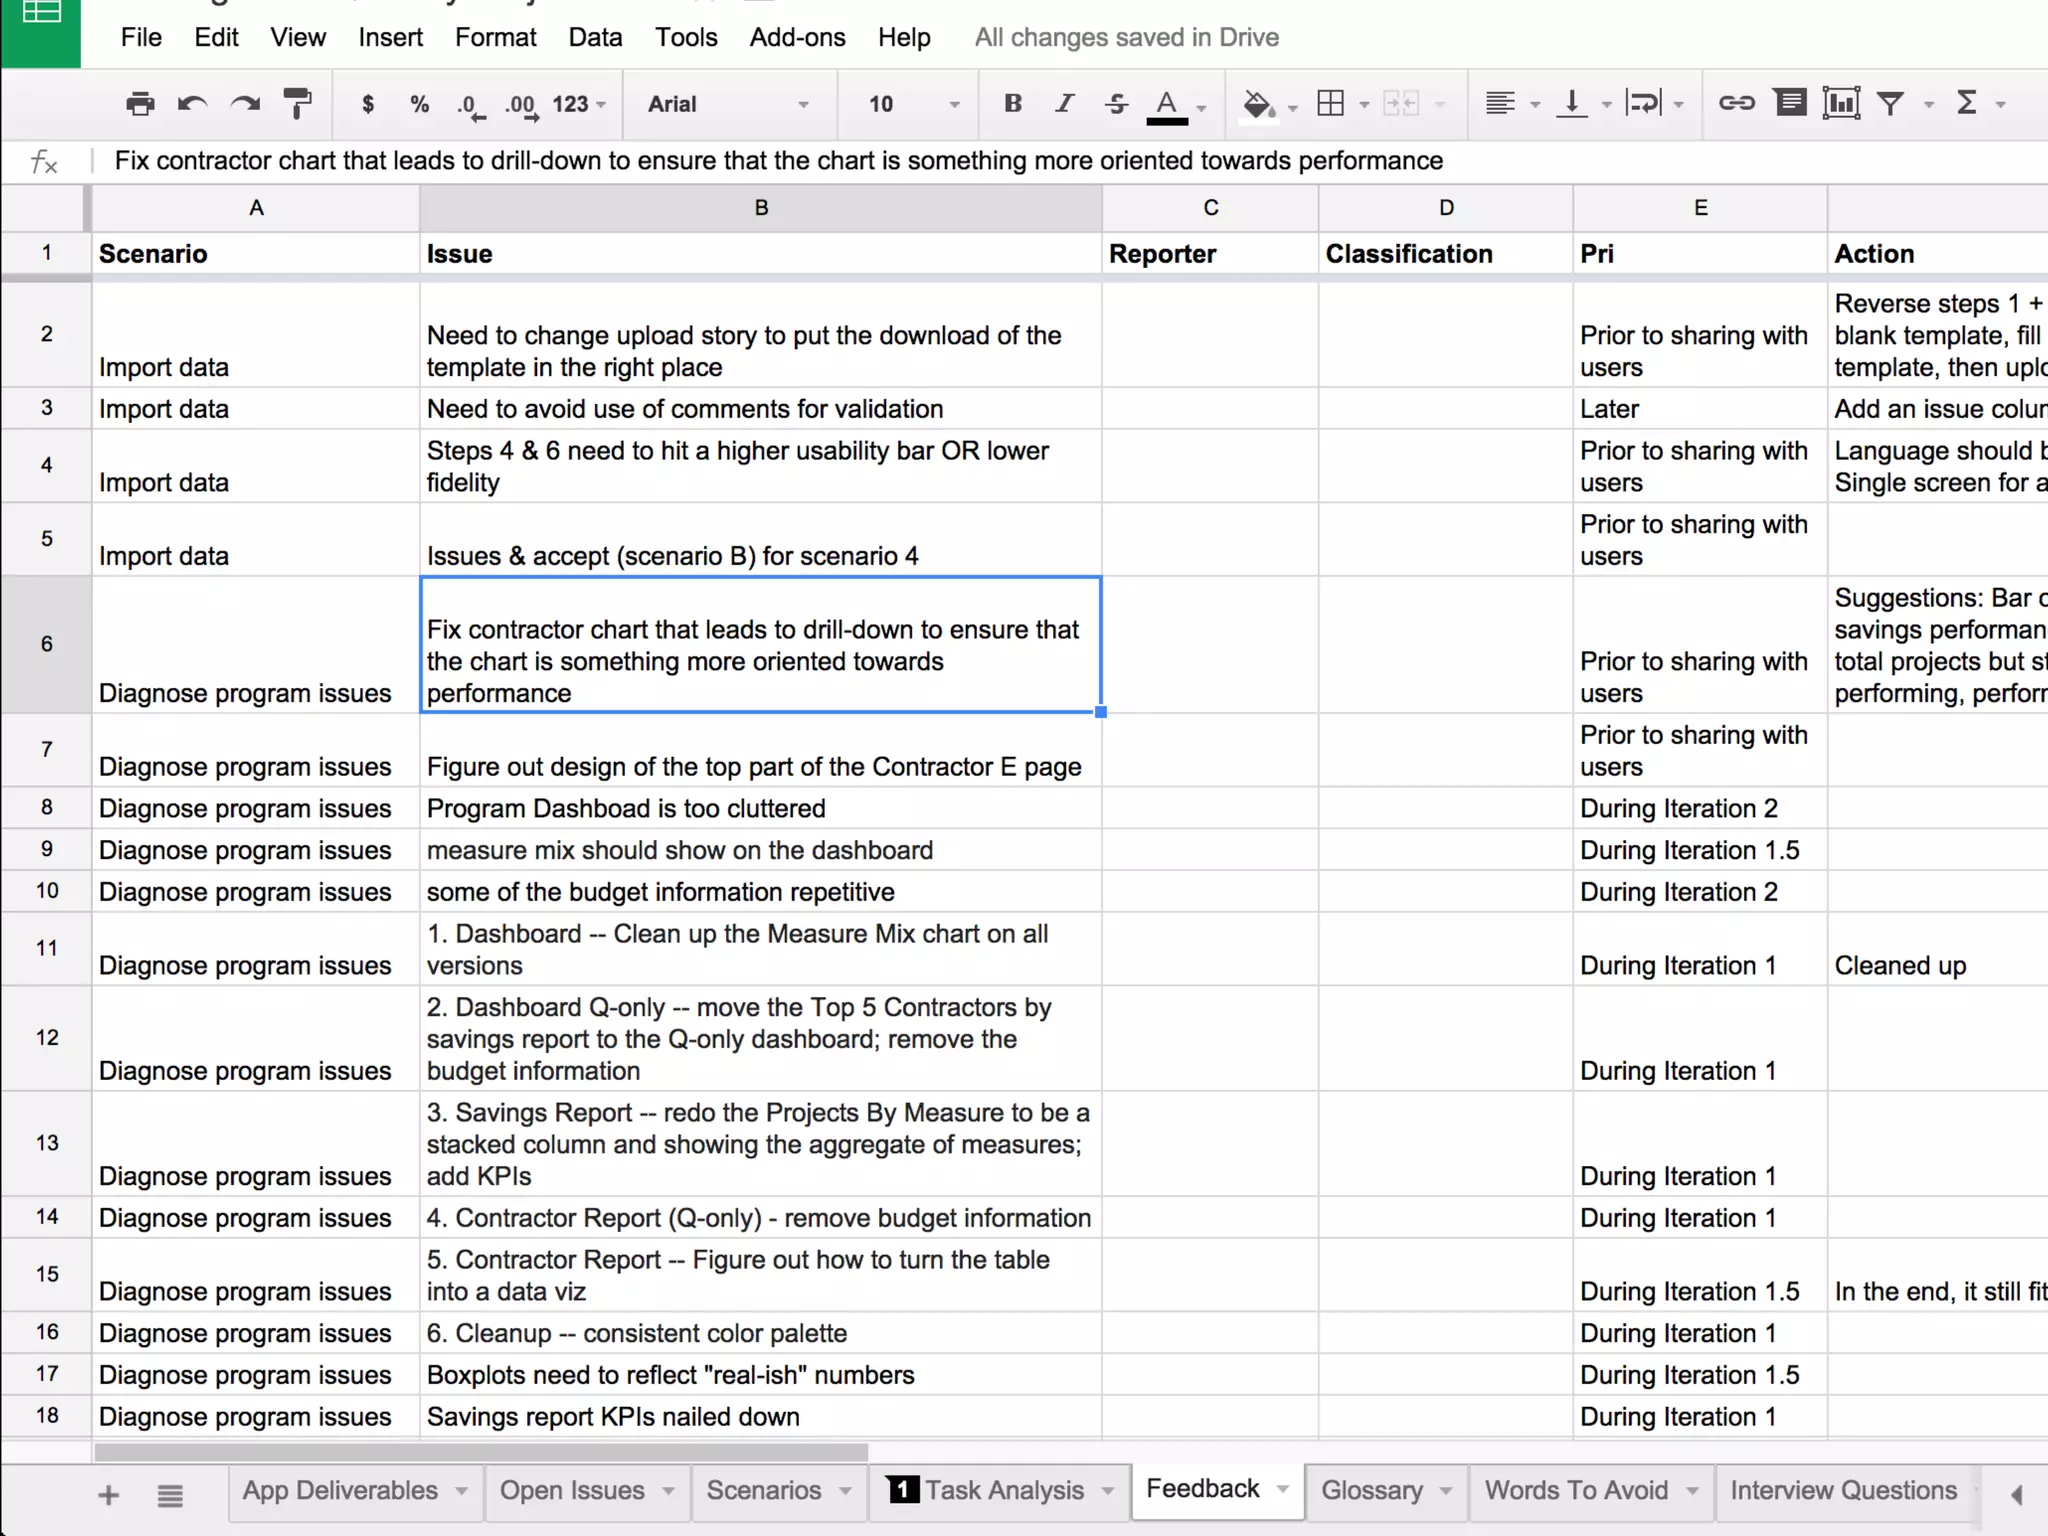
Task: Click the print icon in toolbar
Action: click(x=140, y=104)
